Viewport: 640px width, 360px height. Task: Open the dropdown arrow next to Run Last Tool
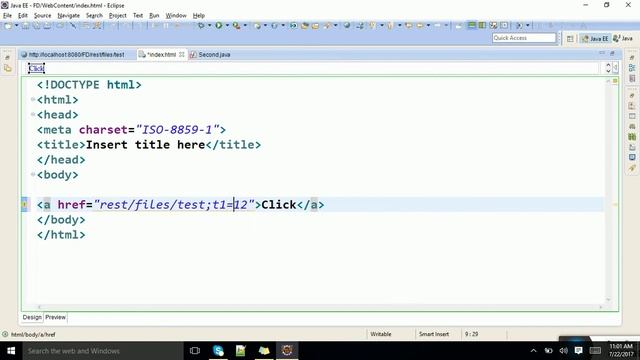tap(245, 25)
